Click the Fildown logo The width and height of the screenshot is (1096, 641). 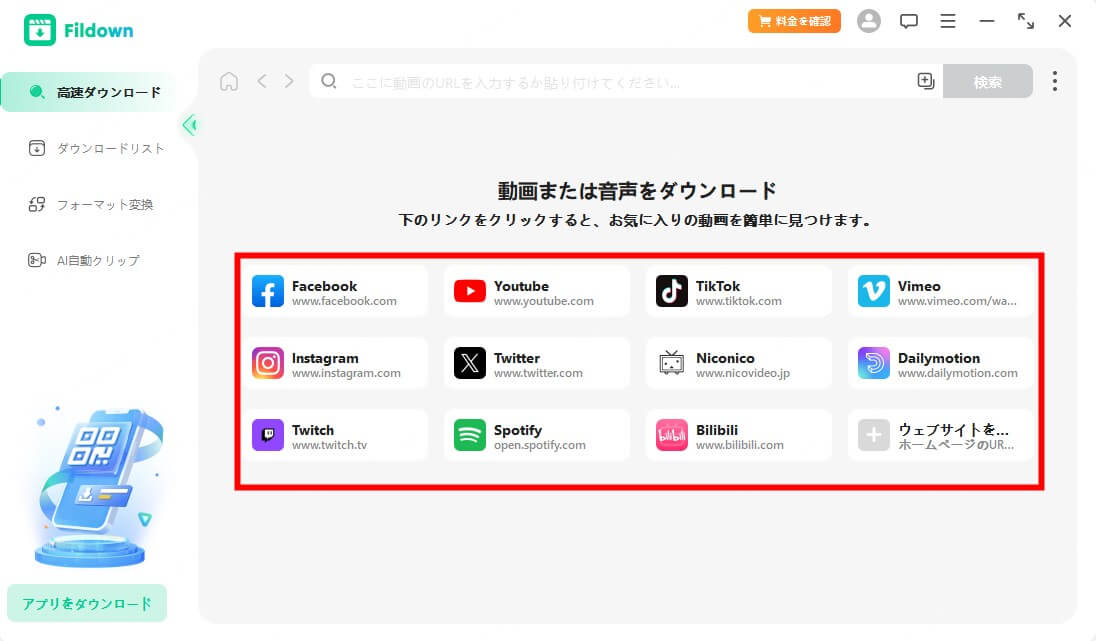click(x=78, y=30)
